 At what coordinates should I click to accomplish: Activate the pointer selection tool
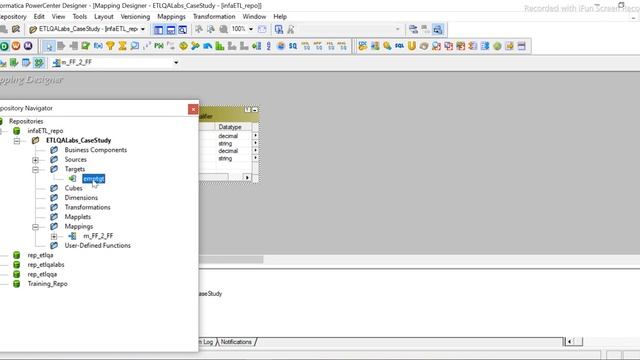[49, 46]
